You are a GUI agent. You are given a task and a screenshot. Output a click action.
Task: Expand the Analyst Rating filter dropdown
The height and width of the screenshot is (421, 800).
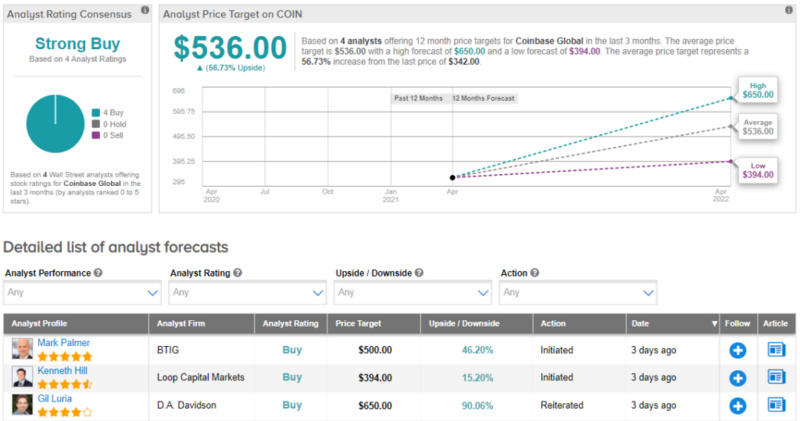247,292
